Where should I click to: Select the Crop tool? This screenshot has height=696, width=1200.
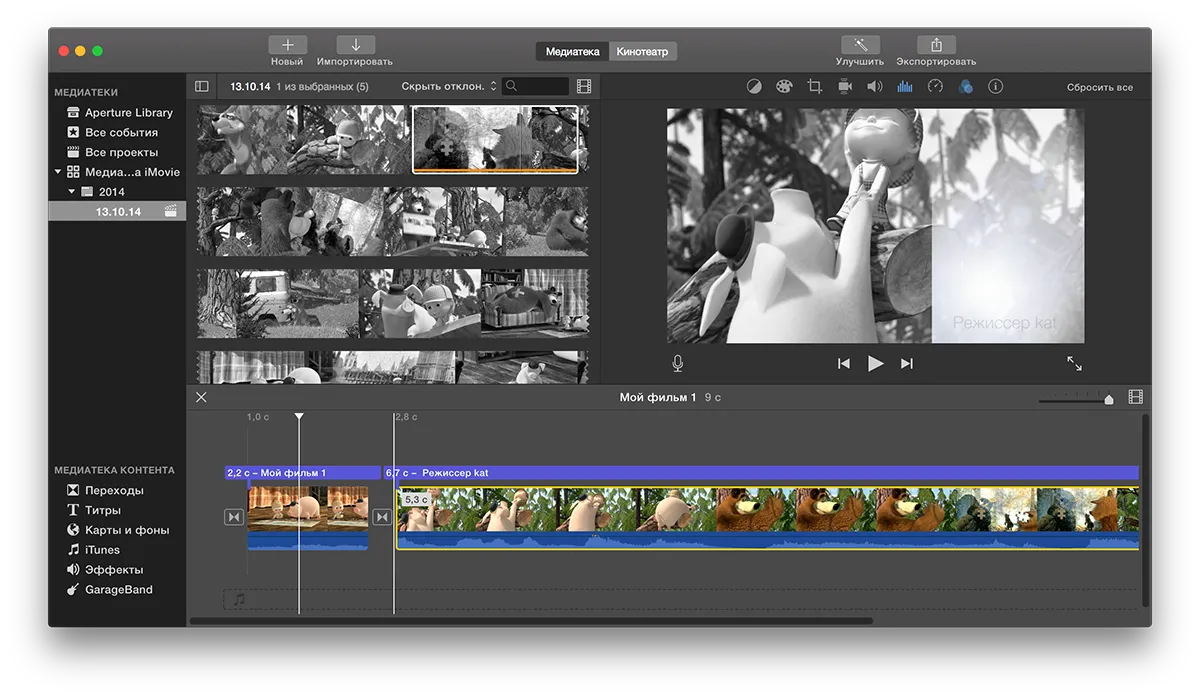(814, 87)
